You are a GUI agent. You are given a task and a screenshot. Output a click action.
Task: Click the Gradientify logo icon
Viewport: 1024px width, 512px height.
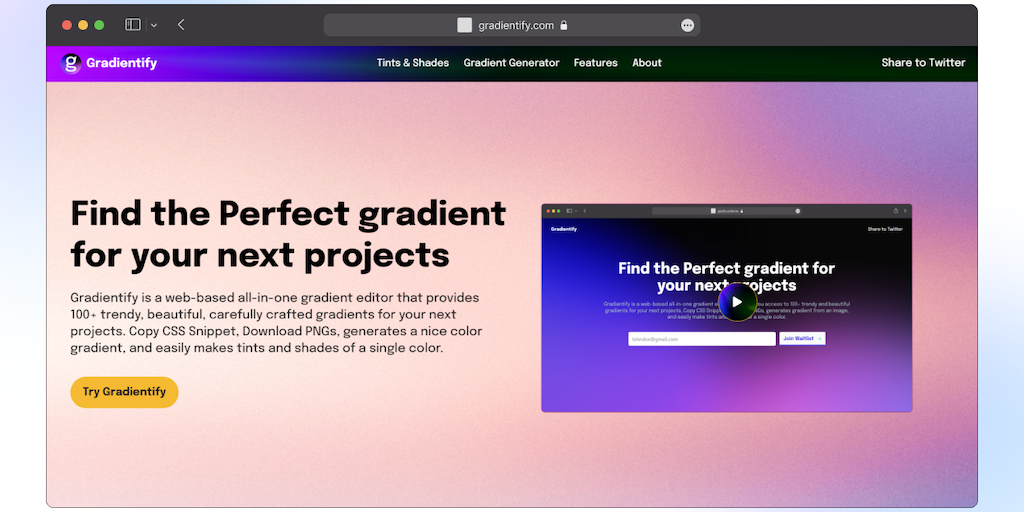tap(71, 63)
